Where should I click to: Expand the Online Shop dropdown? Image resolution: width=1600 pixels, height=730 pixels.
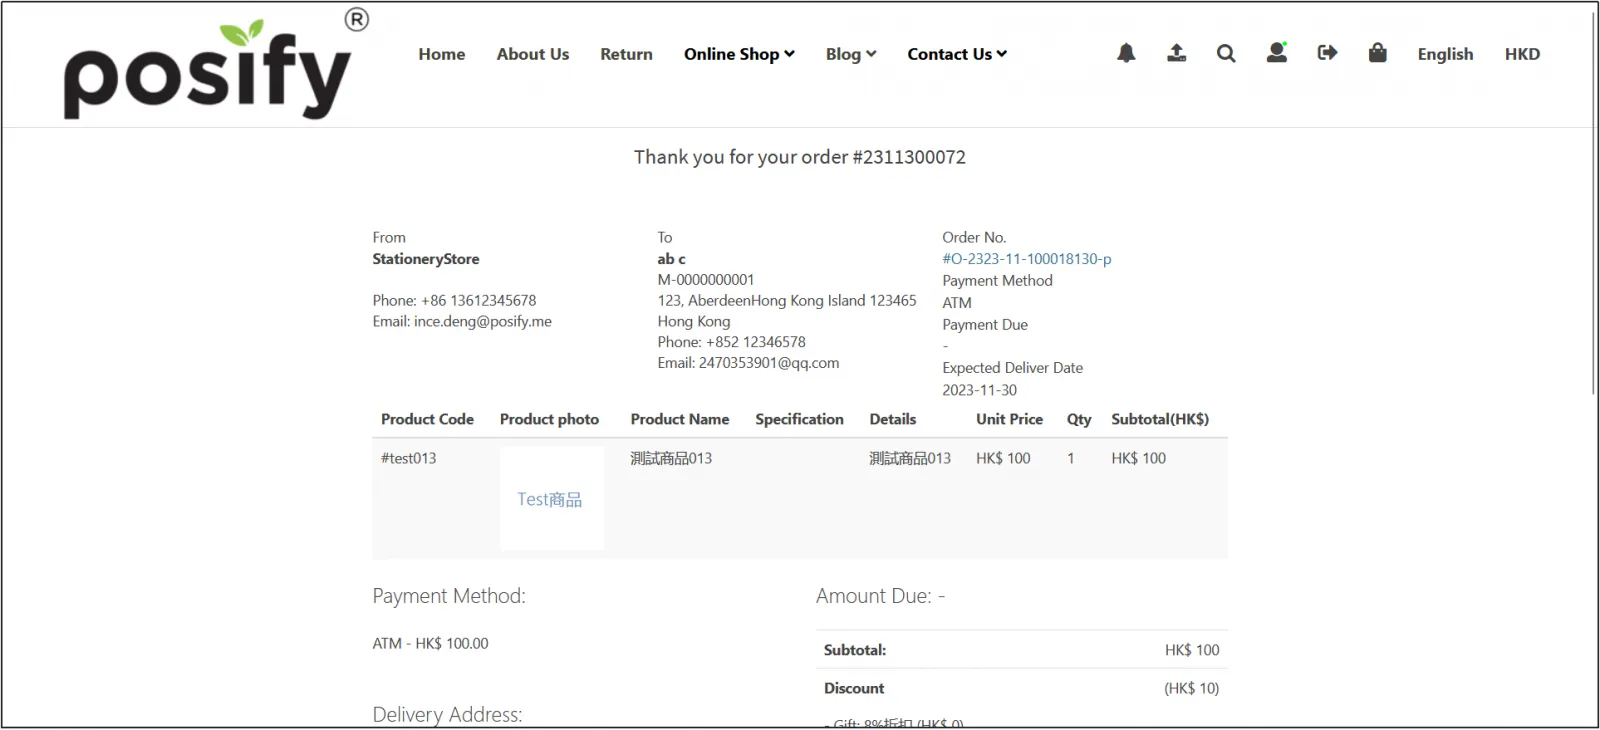pos(739,54)
